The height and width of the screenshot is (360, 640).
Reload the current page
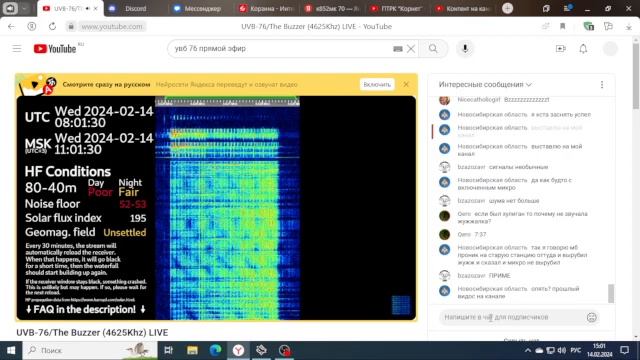[x=52, y=27]
